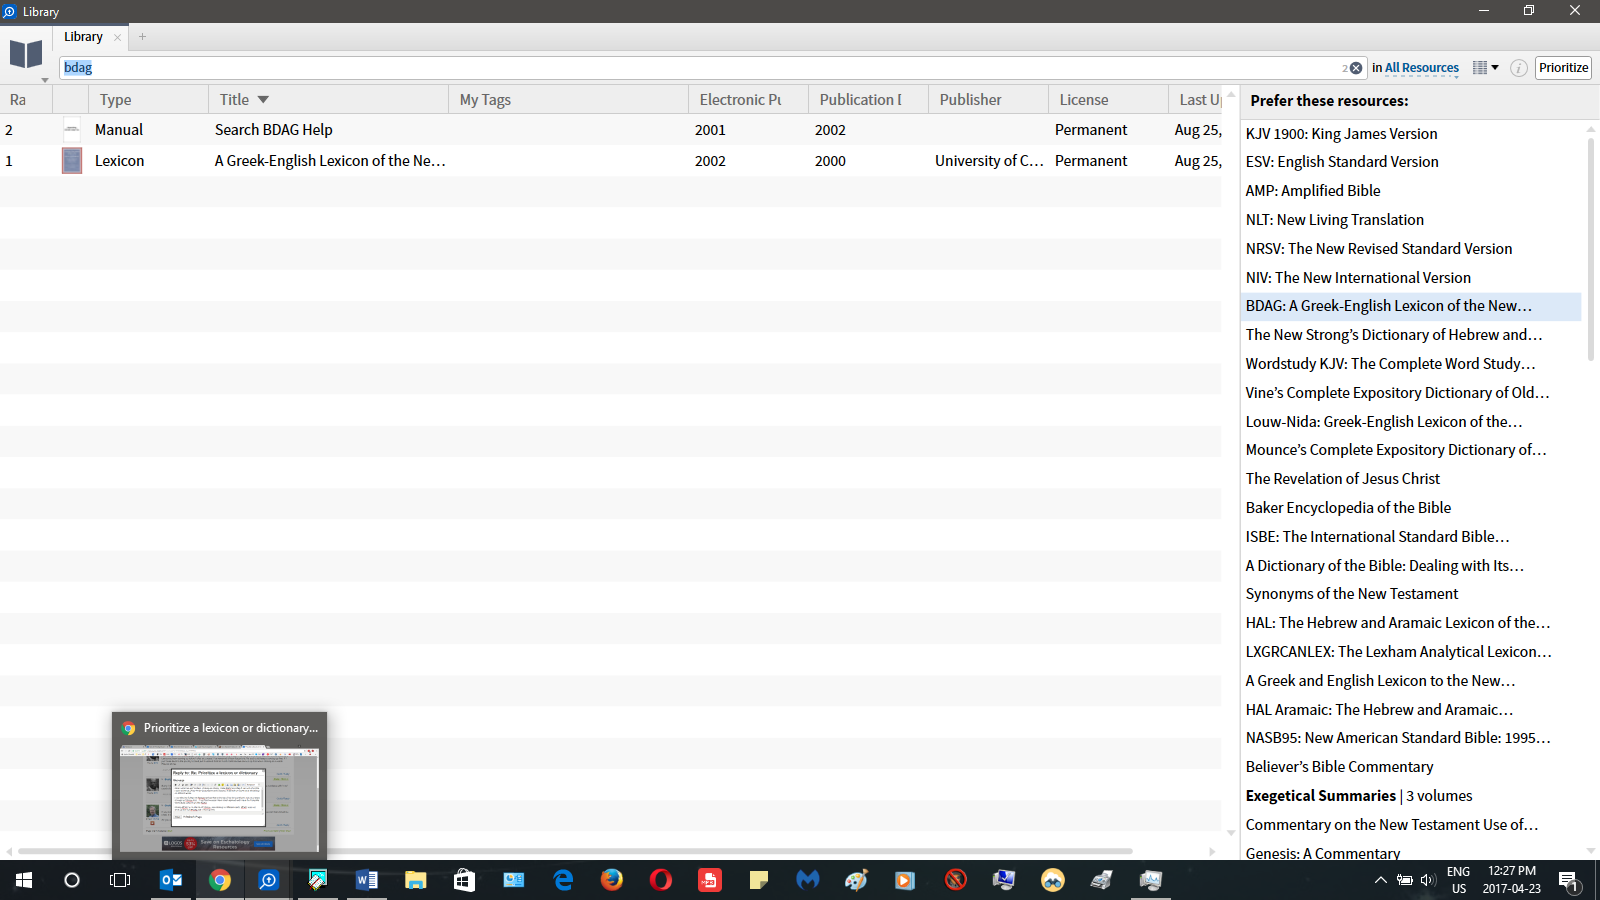Click the Prioritize button

click(1563, 68)
